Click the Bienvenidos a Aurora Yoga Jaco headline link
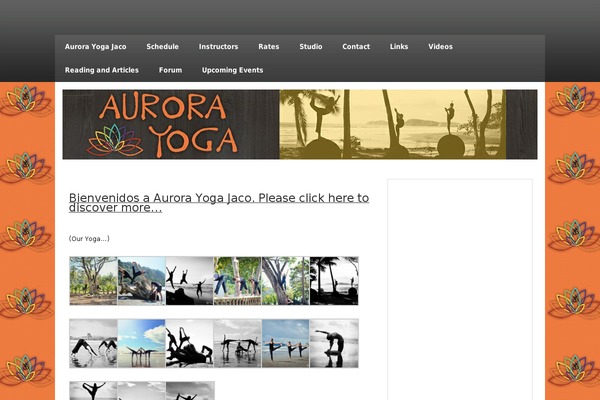 tap(219, 202)
